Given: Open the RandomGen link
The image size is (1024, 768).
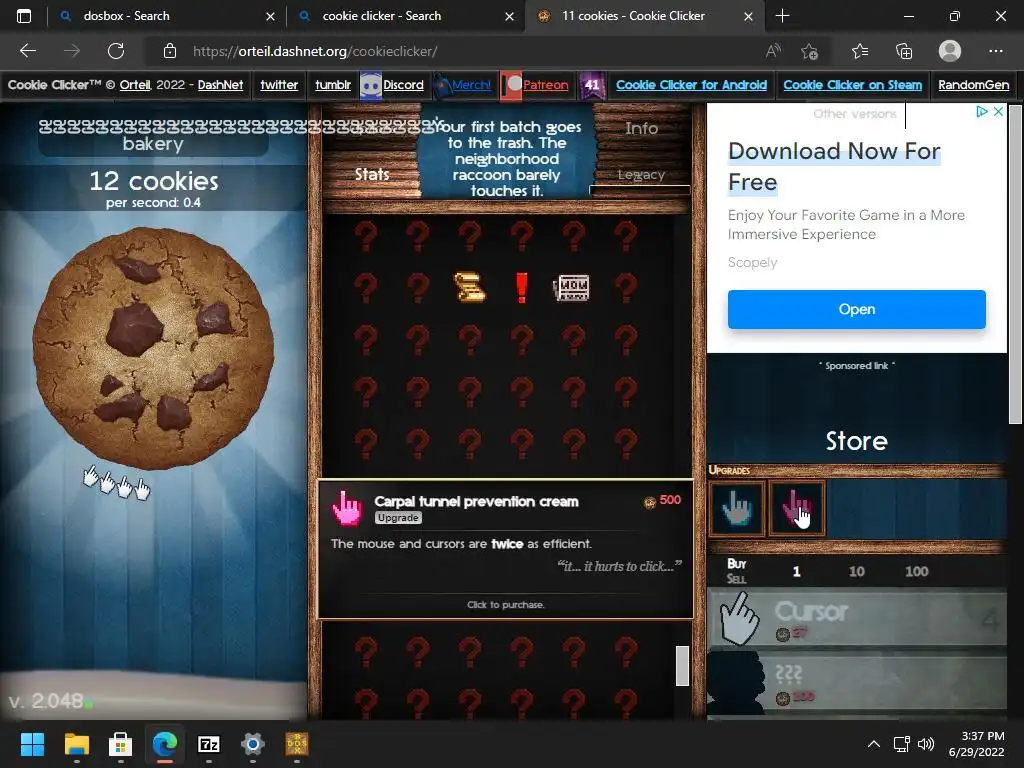Looking at the screenshot, I should [974, 85].
